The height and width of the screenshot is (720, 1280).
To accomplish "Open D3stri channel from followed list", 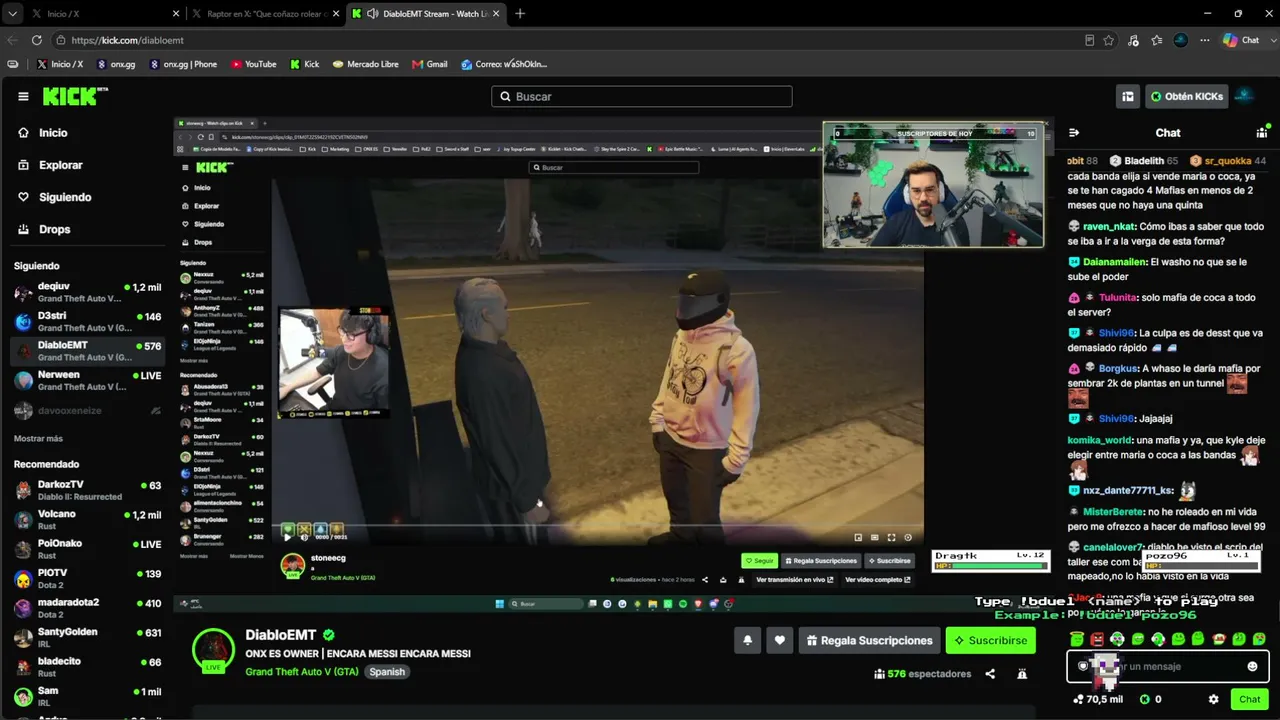I will click(x=88, y=322).
